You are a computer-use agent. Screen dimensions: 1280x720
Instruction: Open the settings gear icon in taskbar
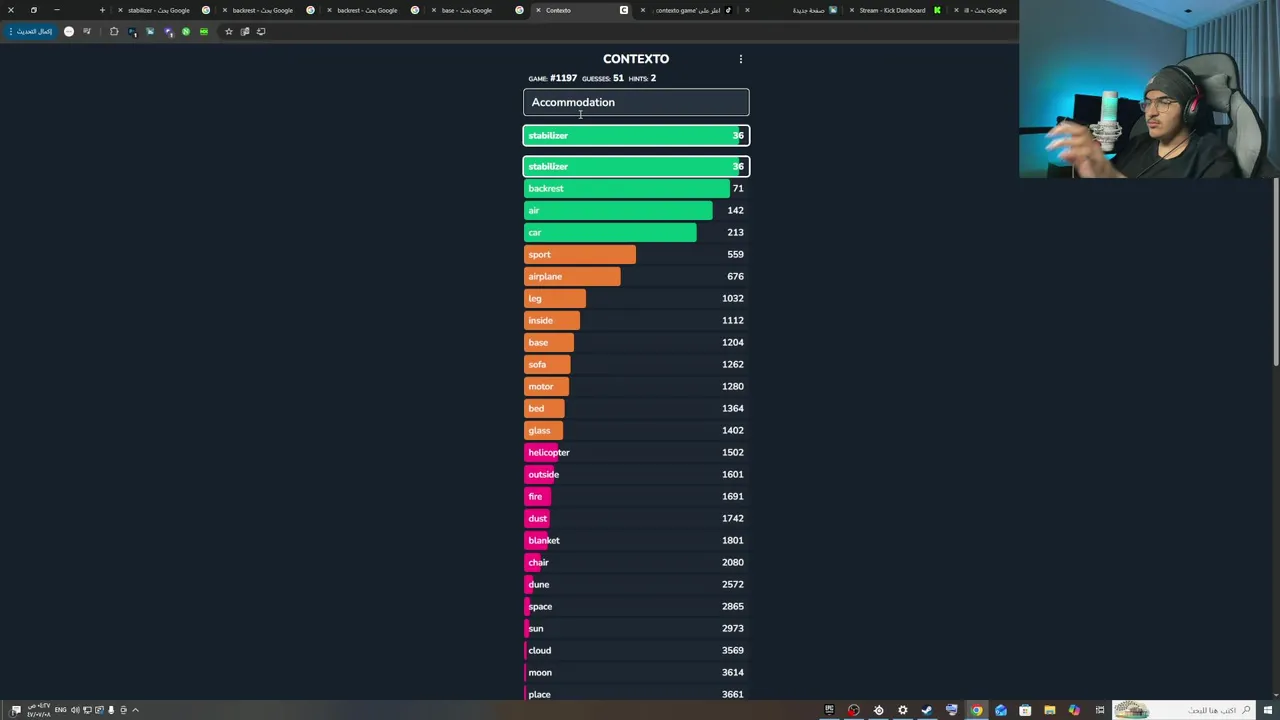[x=903, y=710]
